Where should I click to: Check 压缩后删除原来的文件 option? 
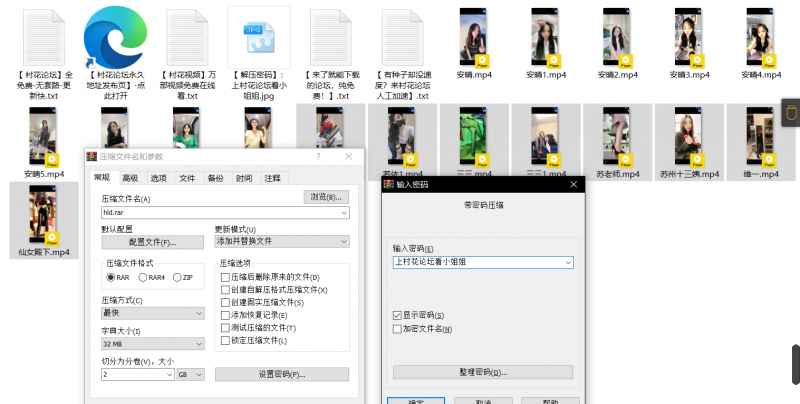226,277
